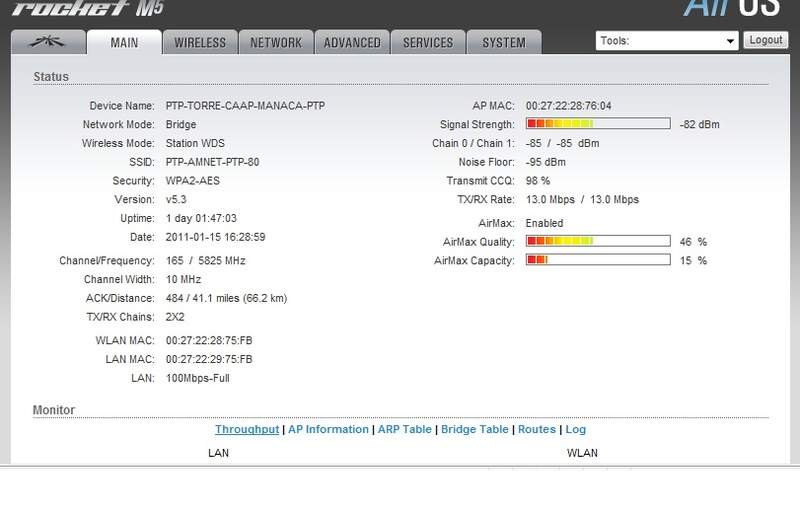The width and height of the screenshot is (800, 510).
Task: Open the Throughput monitor link
Action: [x=247, y=429]
